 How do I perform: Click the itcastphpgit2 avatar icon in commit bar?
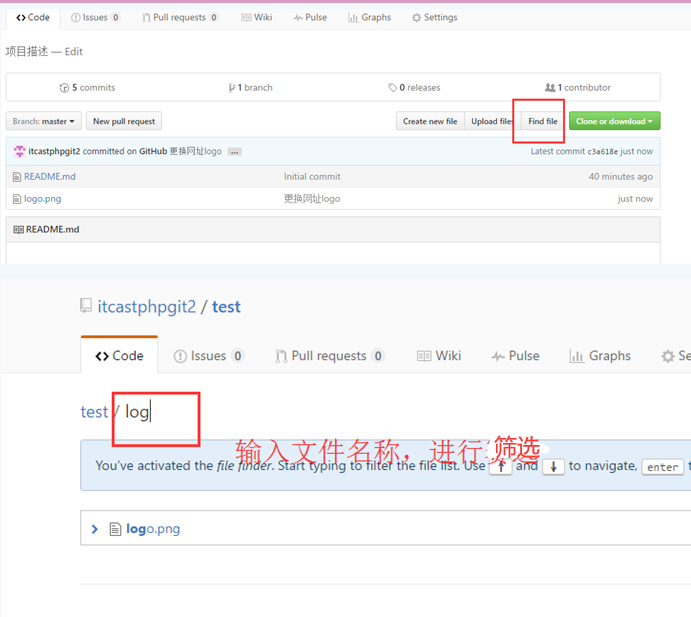pos(19,151)
